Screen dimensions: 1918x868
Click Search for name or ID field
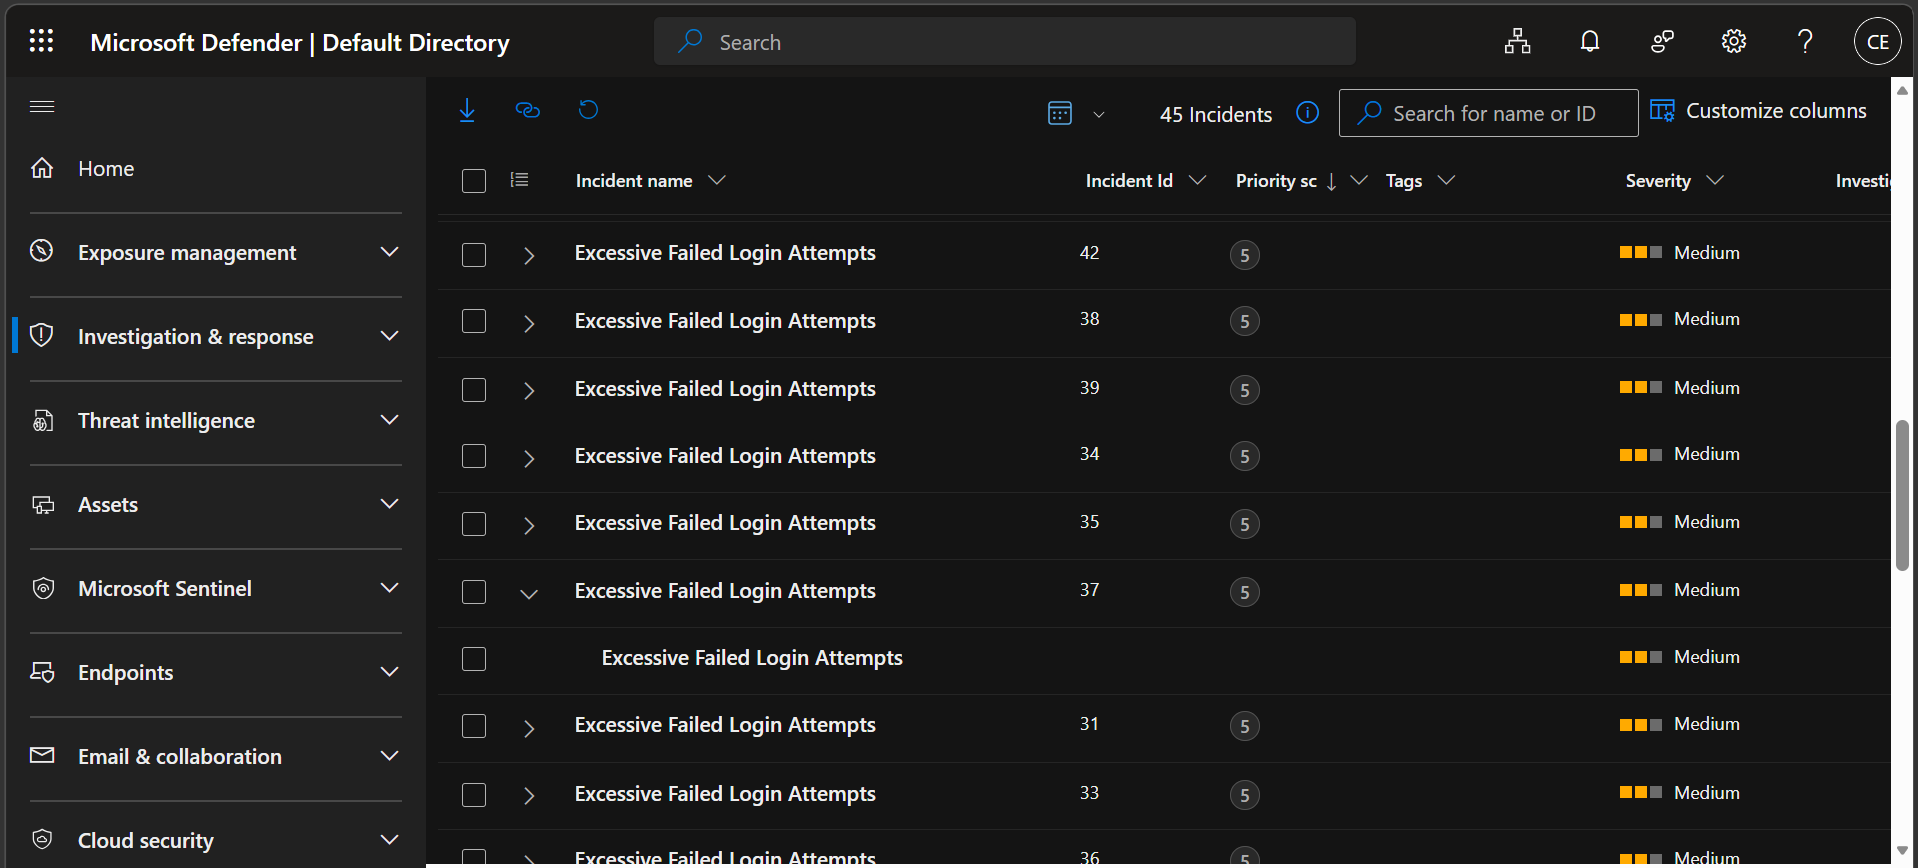[1488, 113]
